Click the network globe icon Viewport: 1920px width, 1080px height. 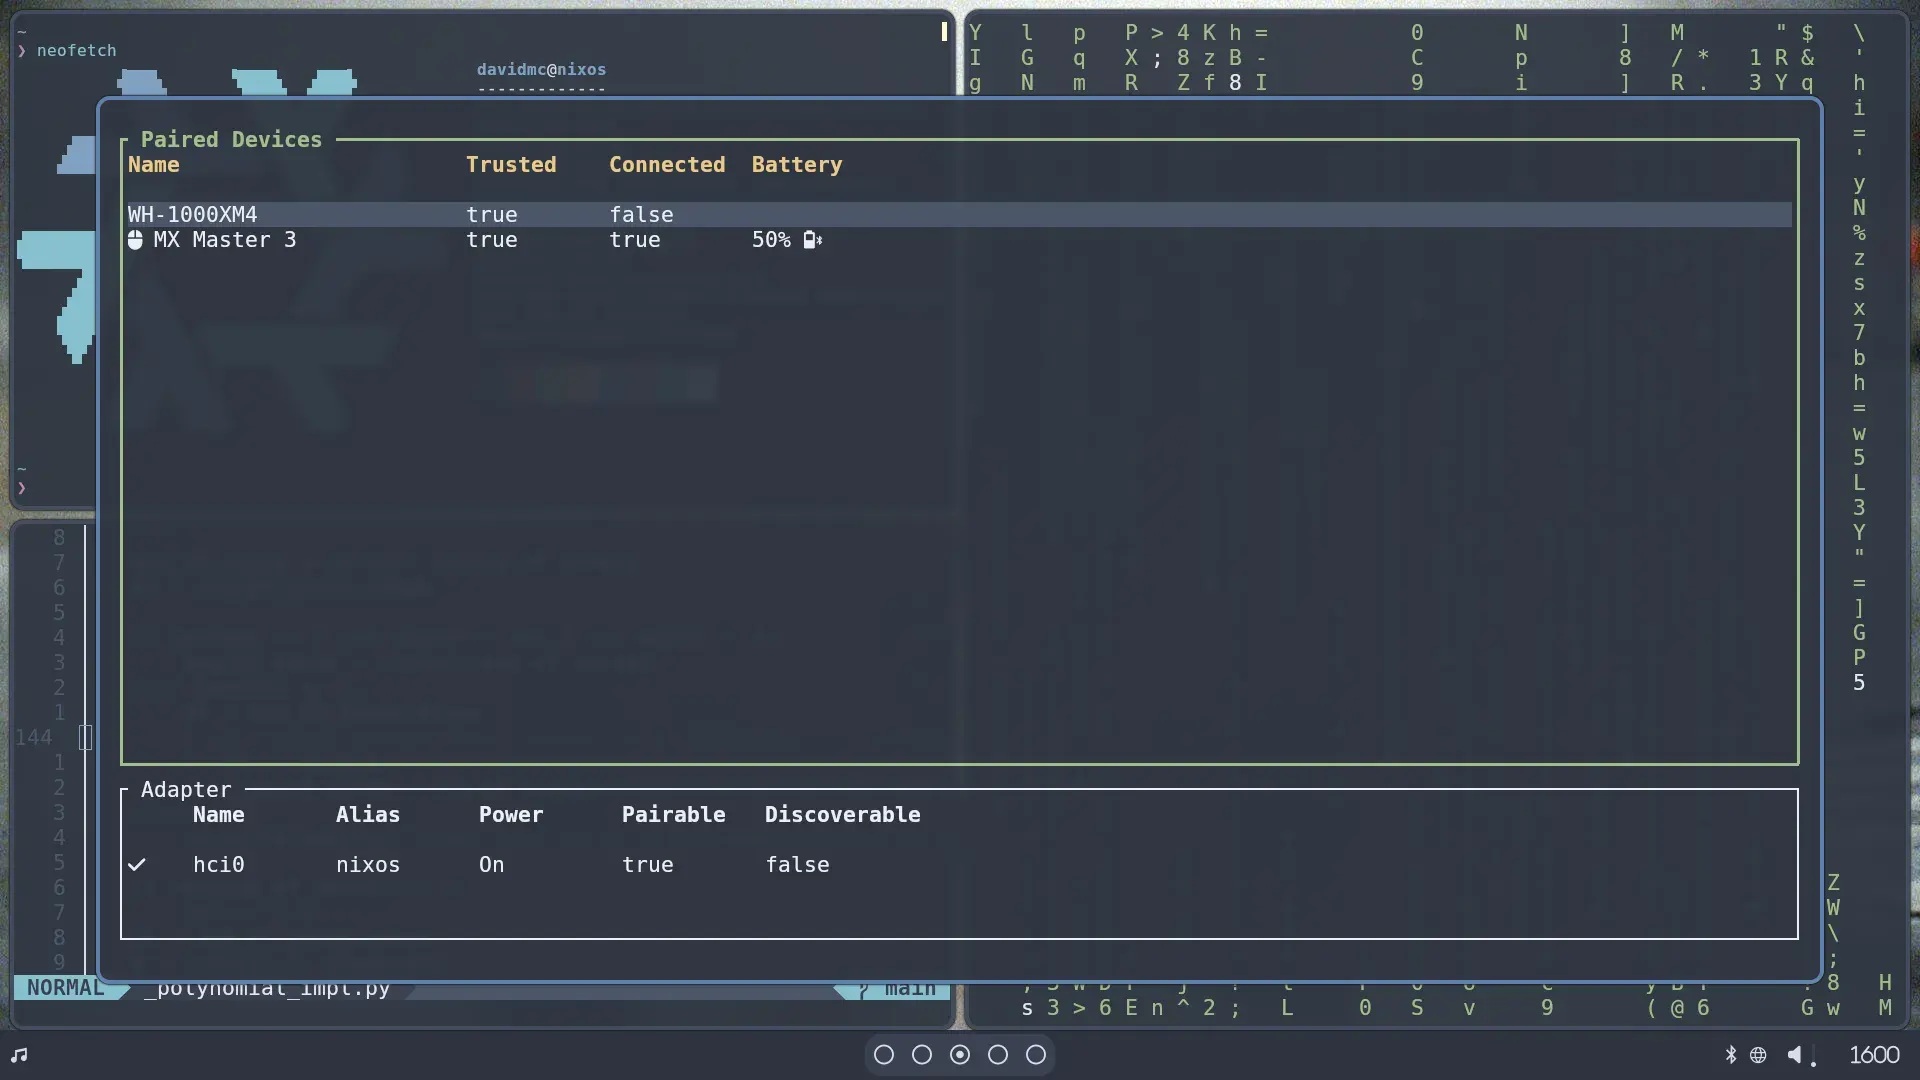pyautogui.click(x=1758, y=1055)
